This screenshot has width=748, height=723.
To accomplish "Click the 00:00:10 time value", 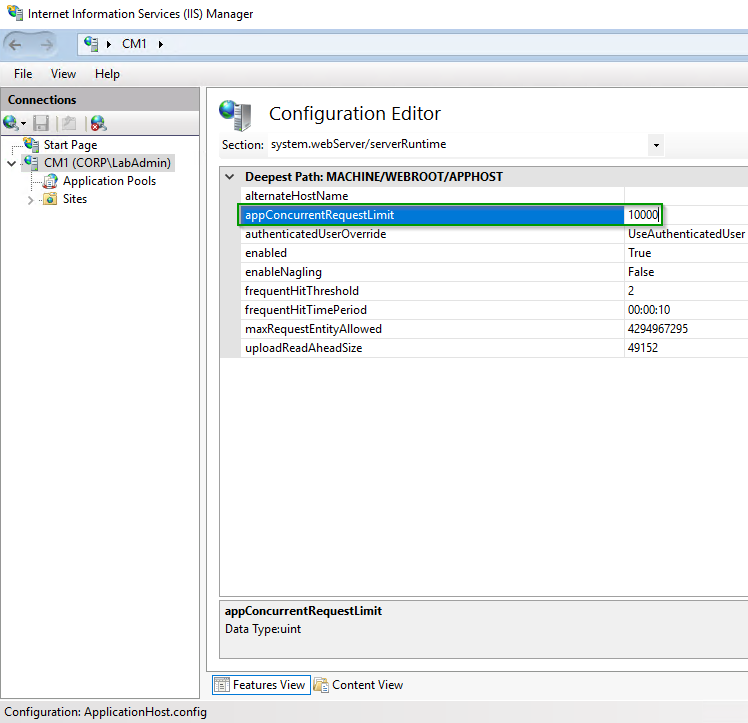I will (x=649, y=310).
